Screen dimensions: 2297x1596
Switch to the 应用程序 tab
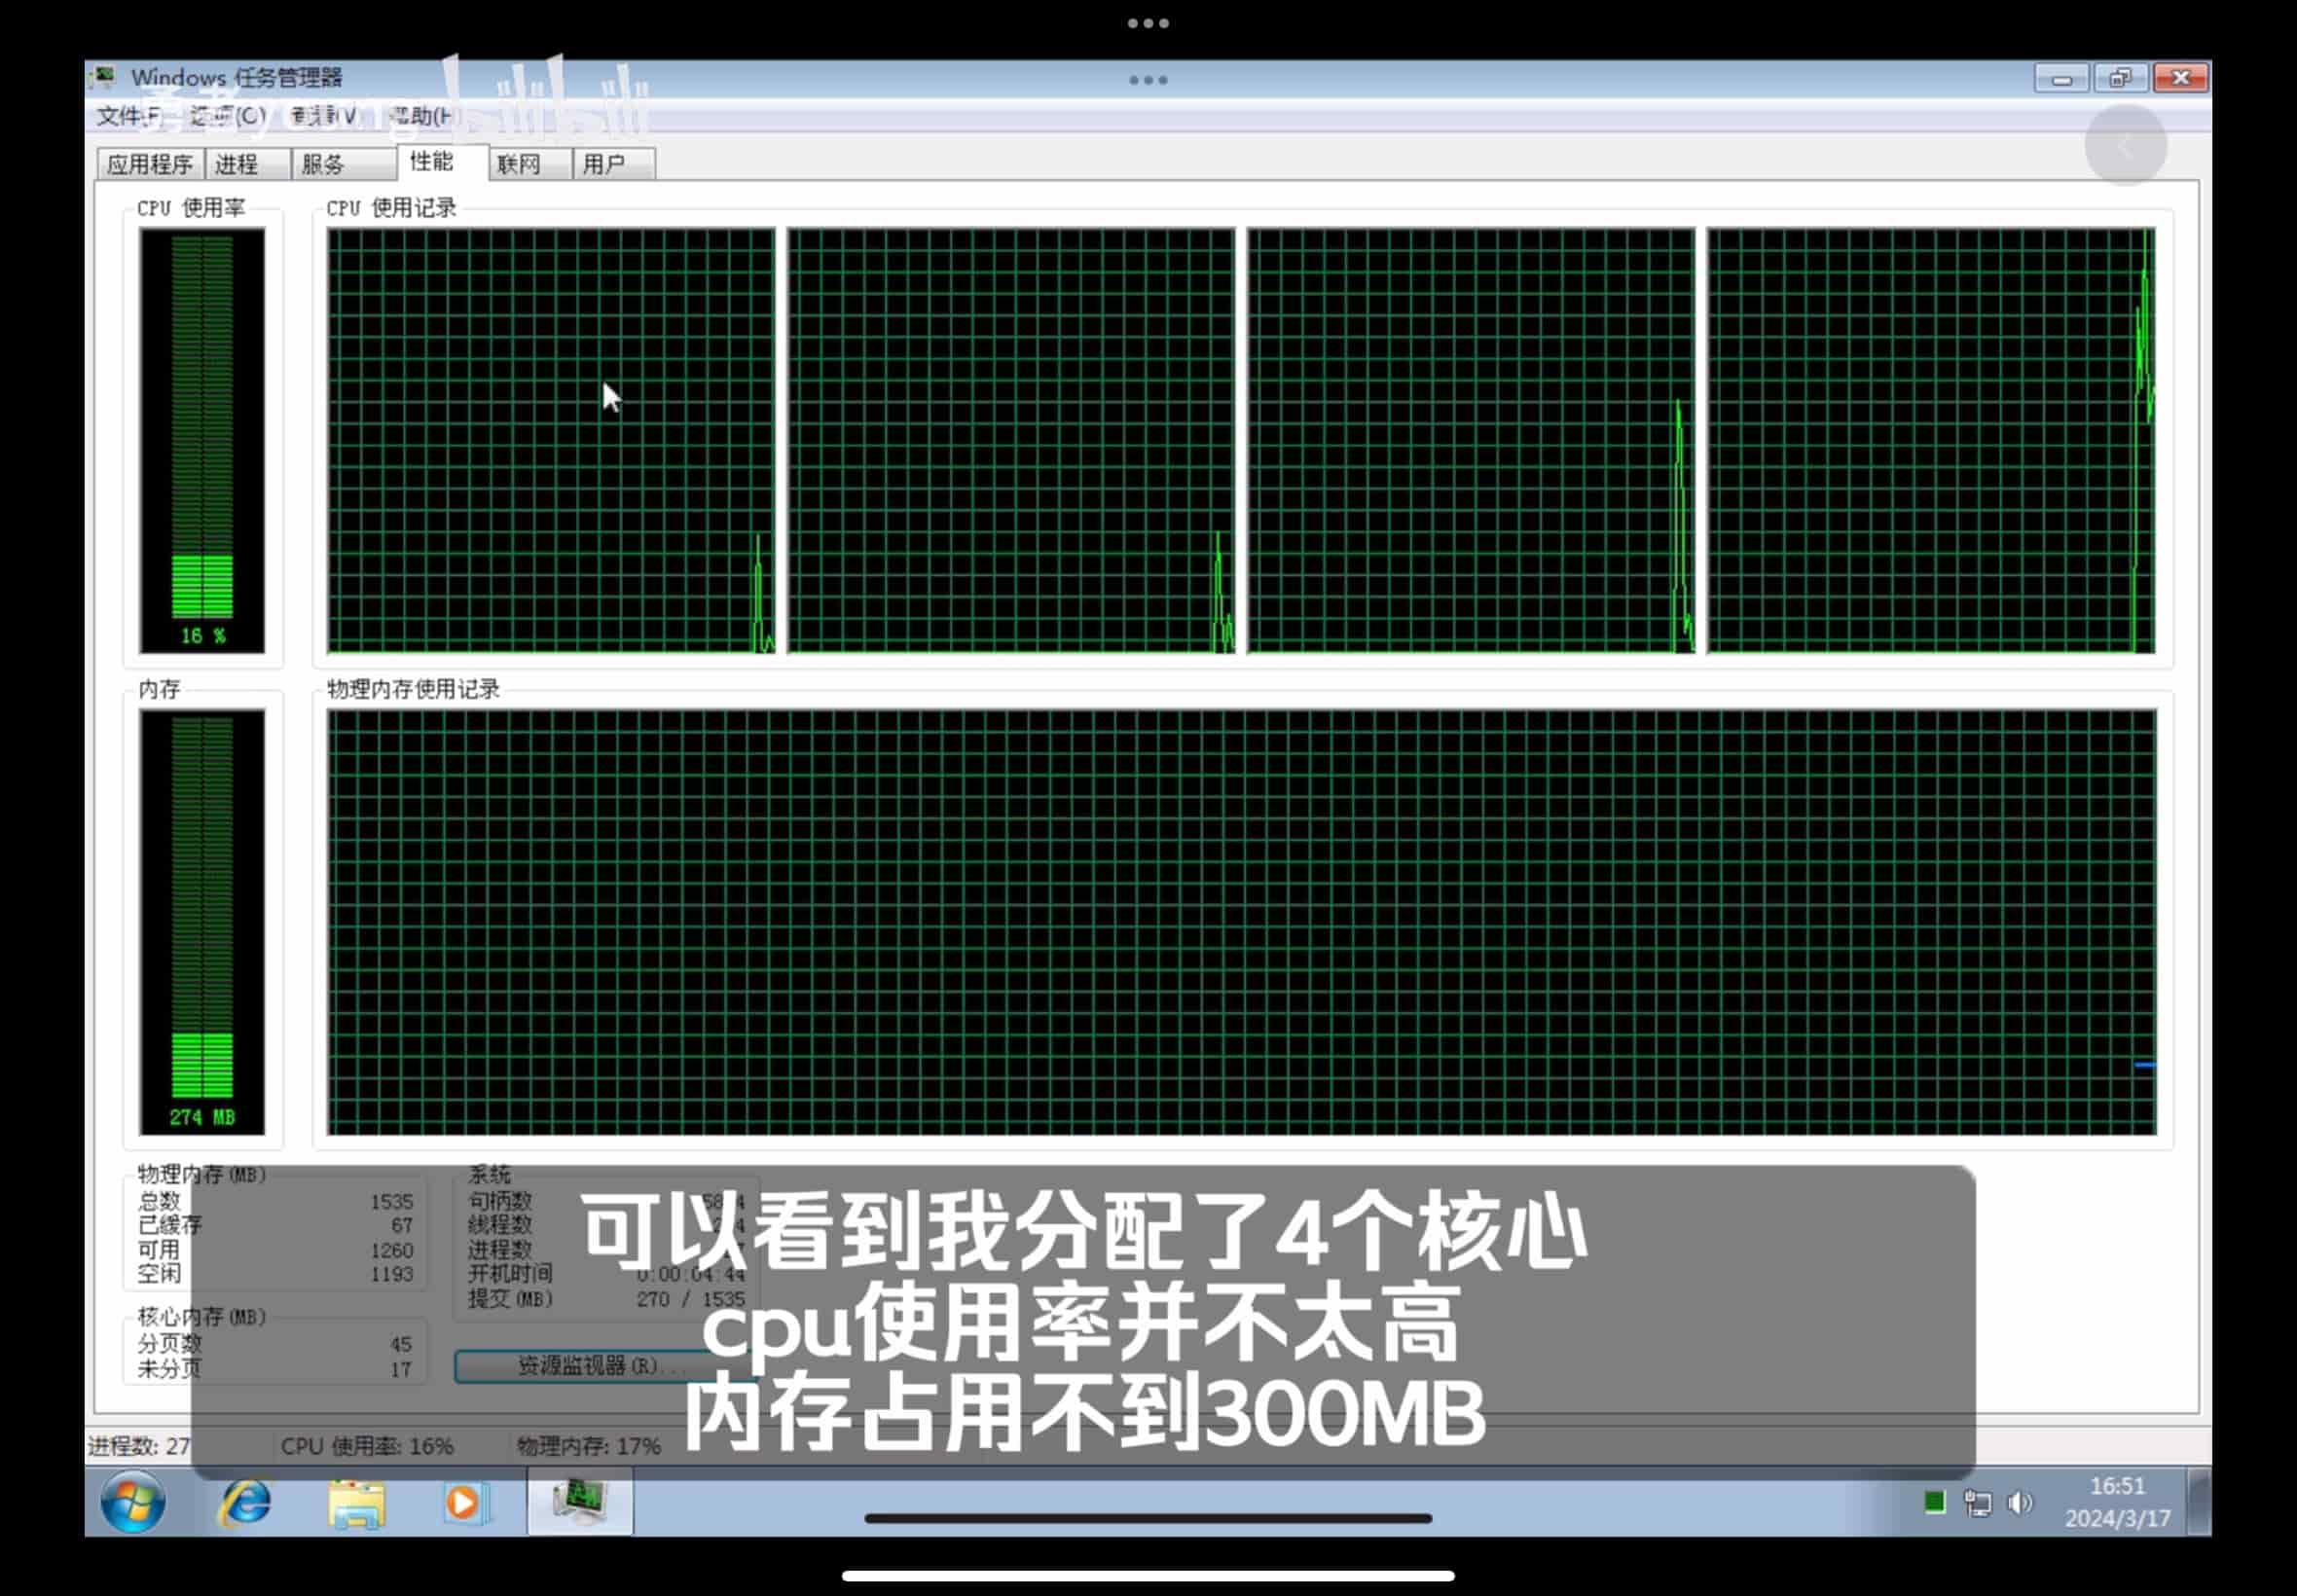click(x=150, y=164)
